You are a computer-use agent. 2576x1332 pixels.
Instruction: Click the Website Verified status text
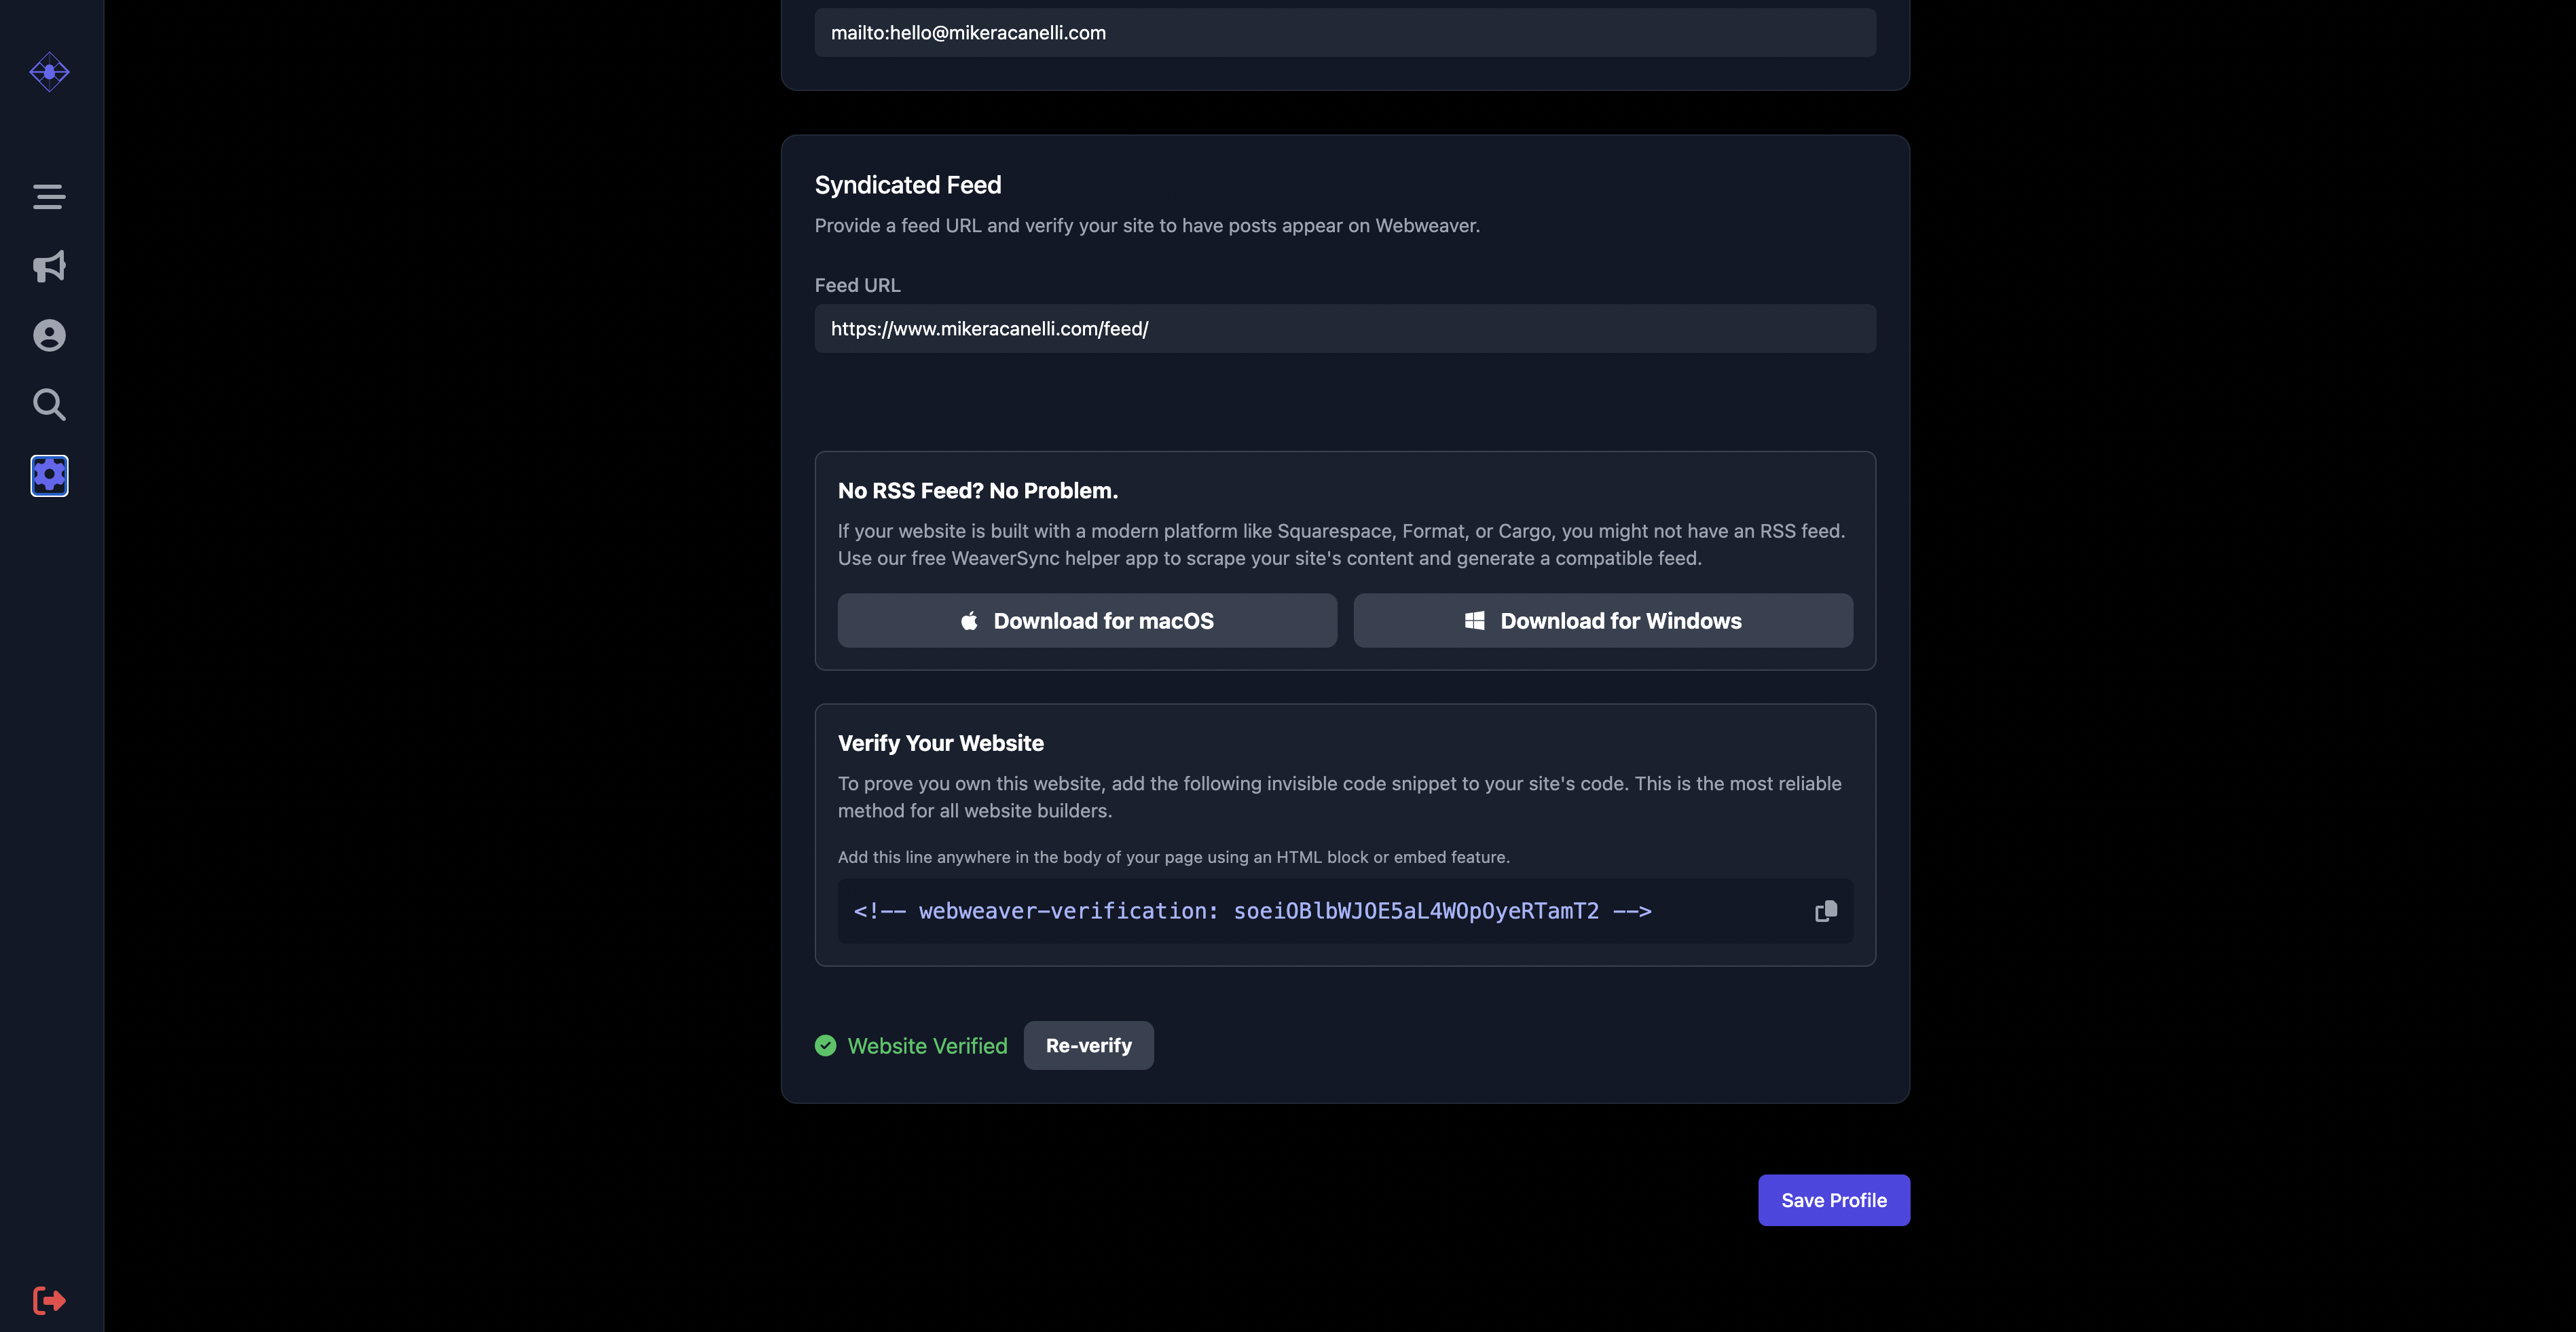(x=927, y=1045)
